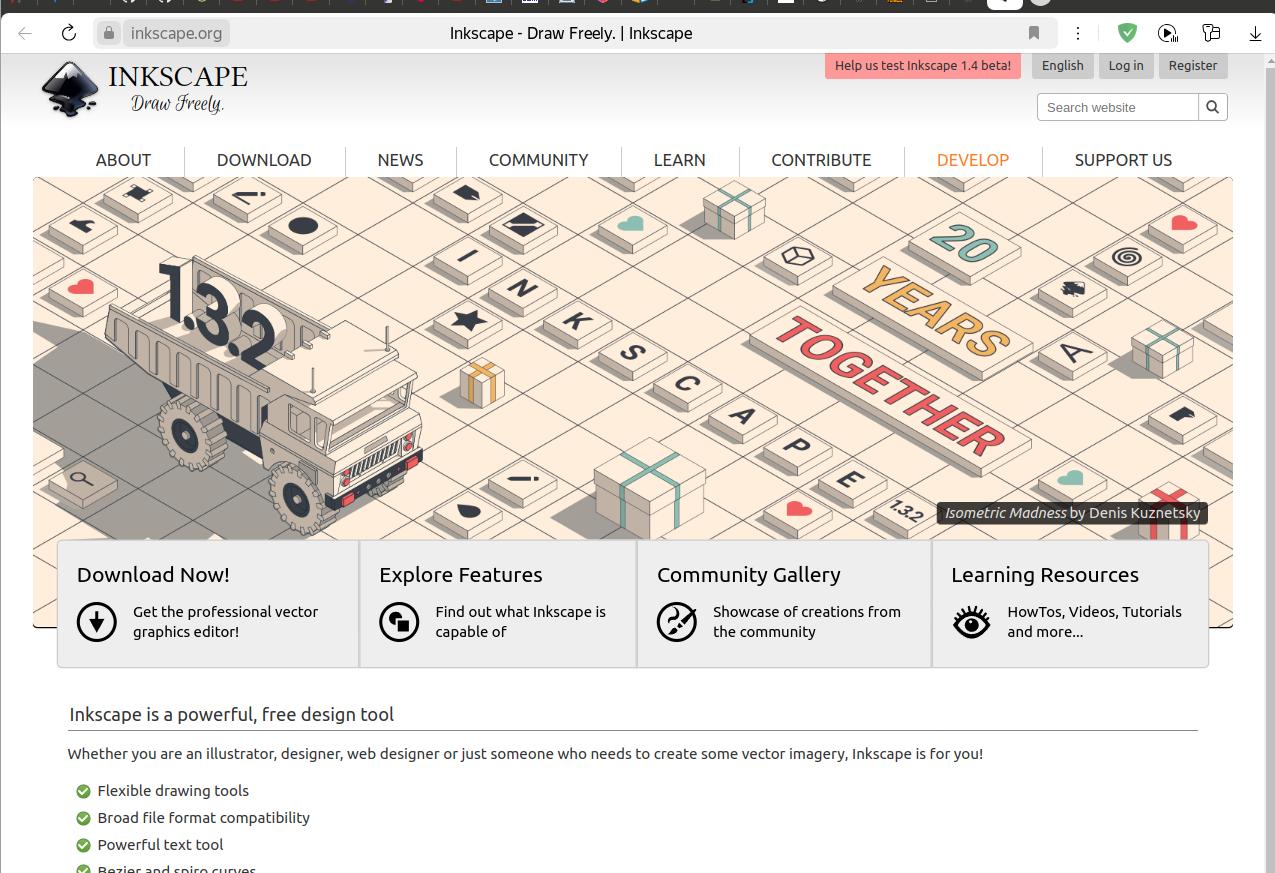This screenshot has height=873, width=1275.
Task: Open the CONTRIBUTE menu
Action: [821, 160]
